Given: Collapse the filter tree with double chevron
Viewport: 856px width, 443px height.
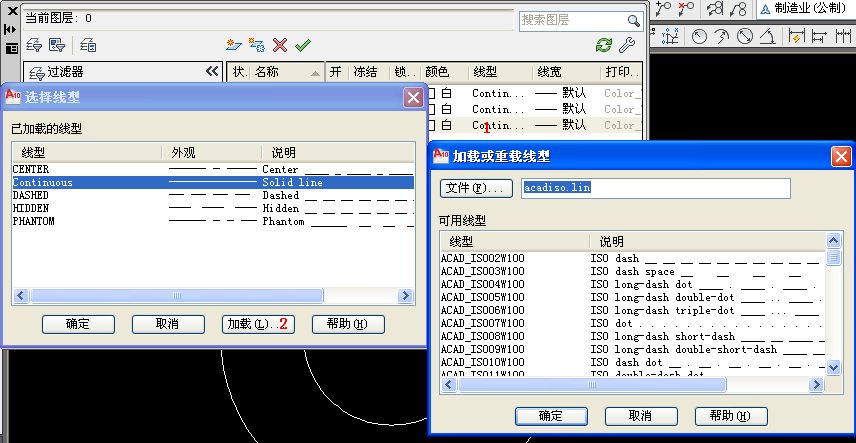Looking at the screenshot, I should click(212, 72).
